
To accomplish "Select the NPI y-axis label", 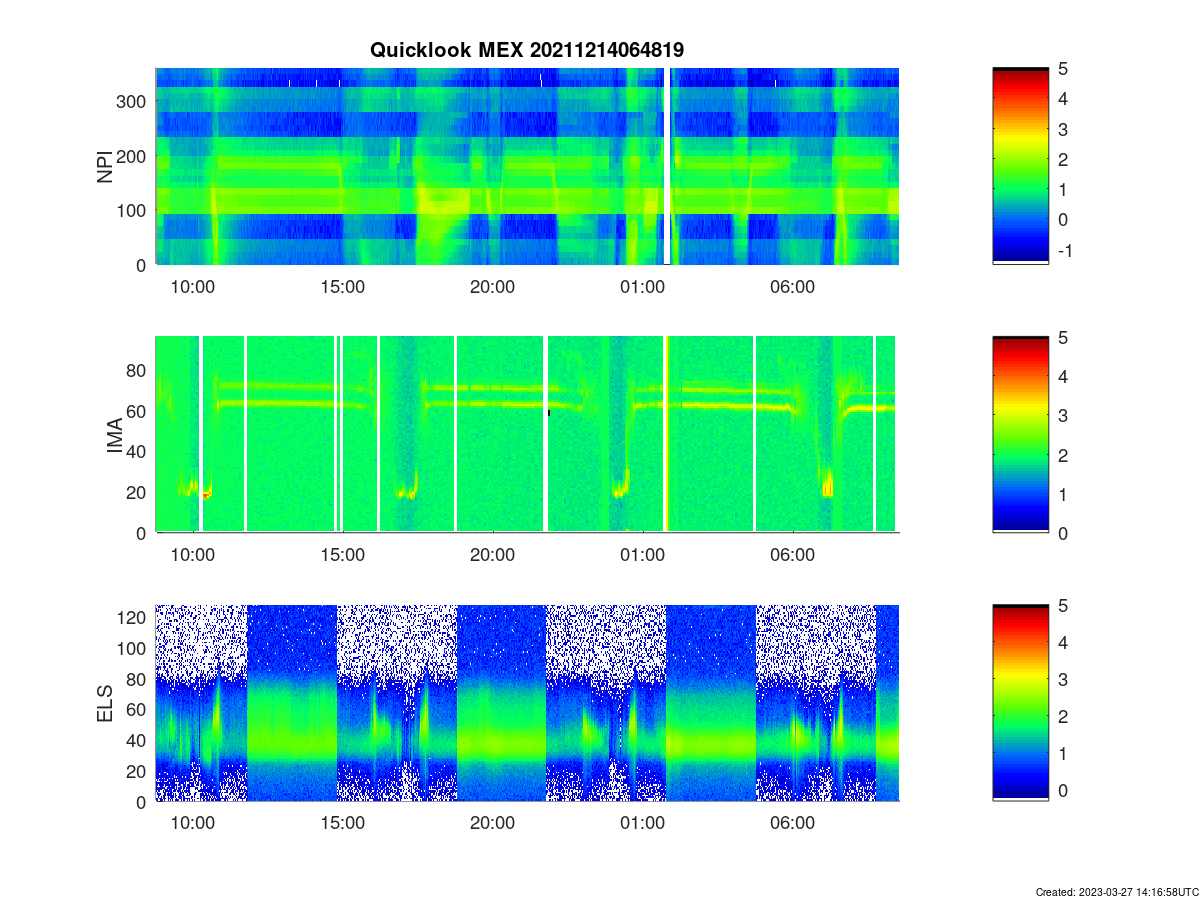I will coord(105,167).
